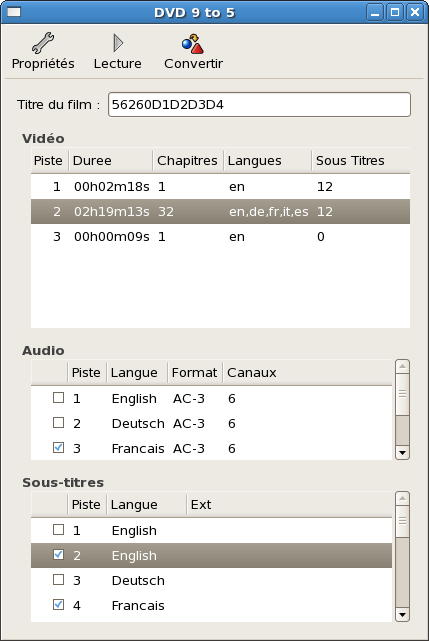Enable the Deutsch audio track checkbox

[58, 422]
